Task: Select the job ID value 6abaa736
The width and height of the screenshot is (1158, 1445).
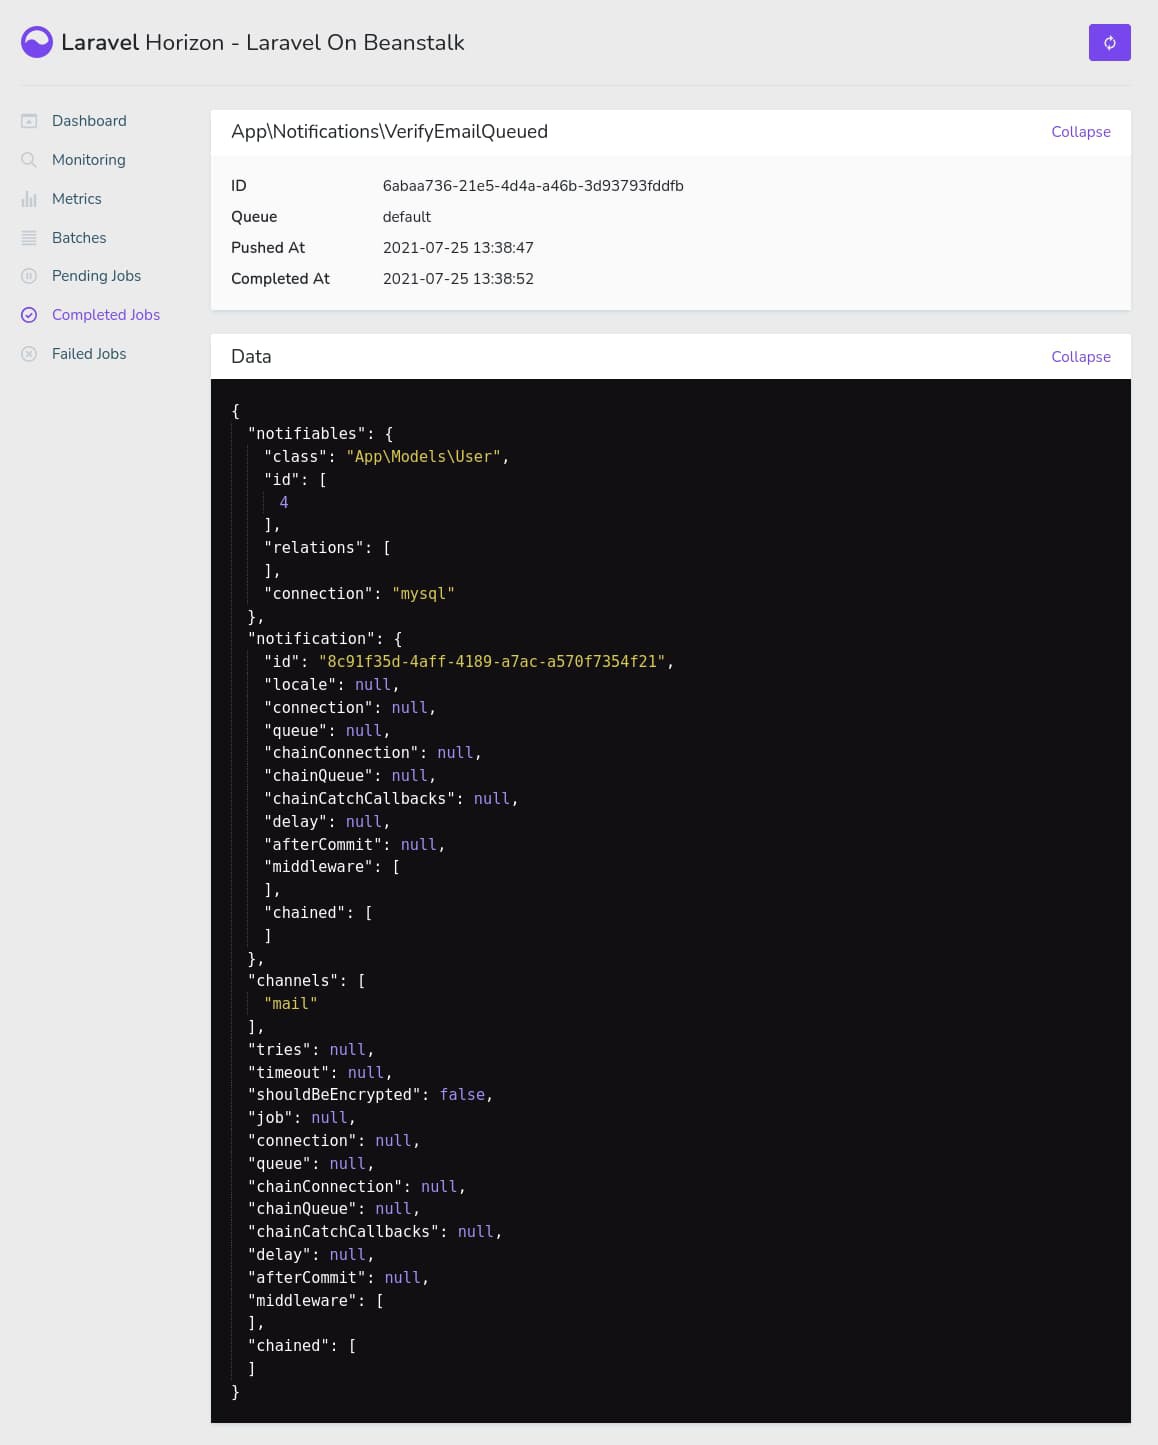Action: pyautogui.click(x=533, y=185)
